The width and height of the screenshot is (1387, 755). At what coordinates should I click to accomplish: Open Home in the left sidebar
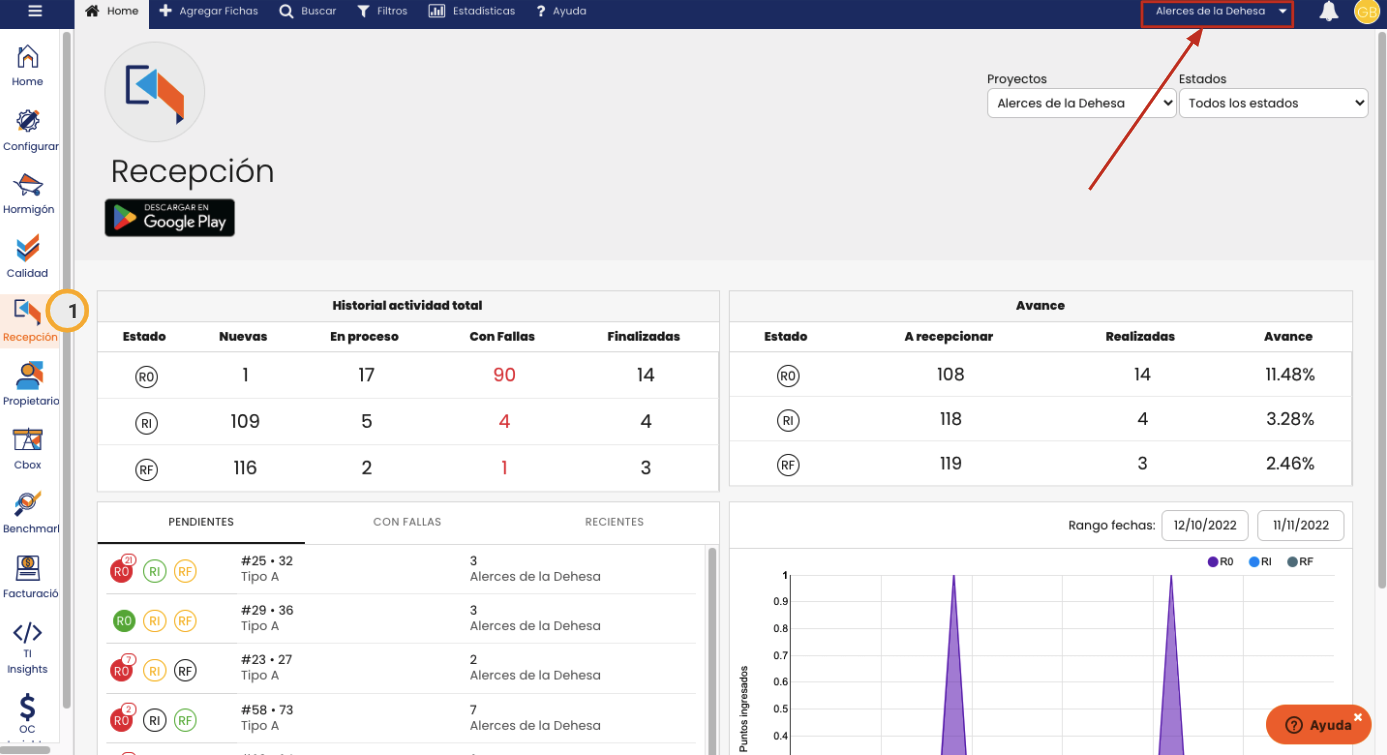pos(28,66)
